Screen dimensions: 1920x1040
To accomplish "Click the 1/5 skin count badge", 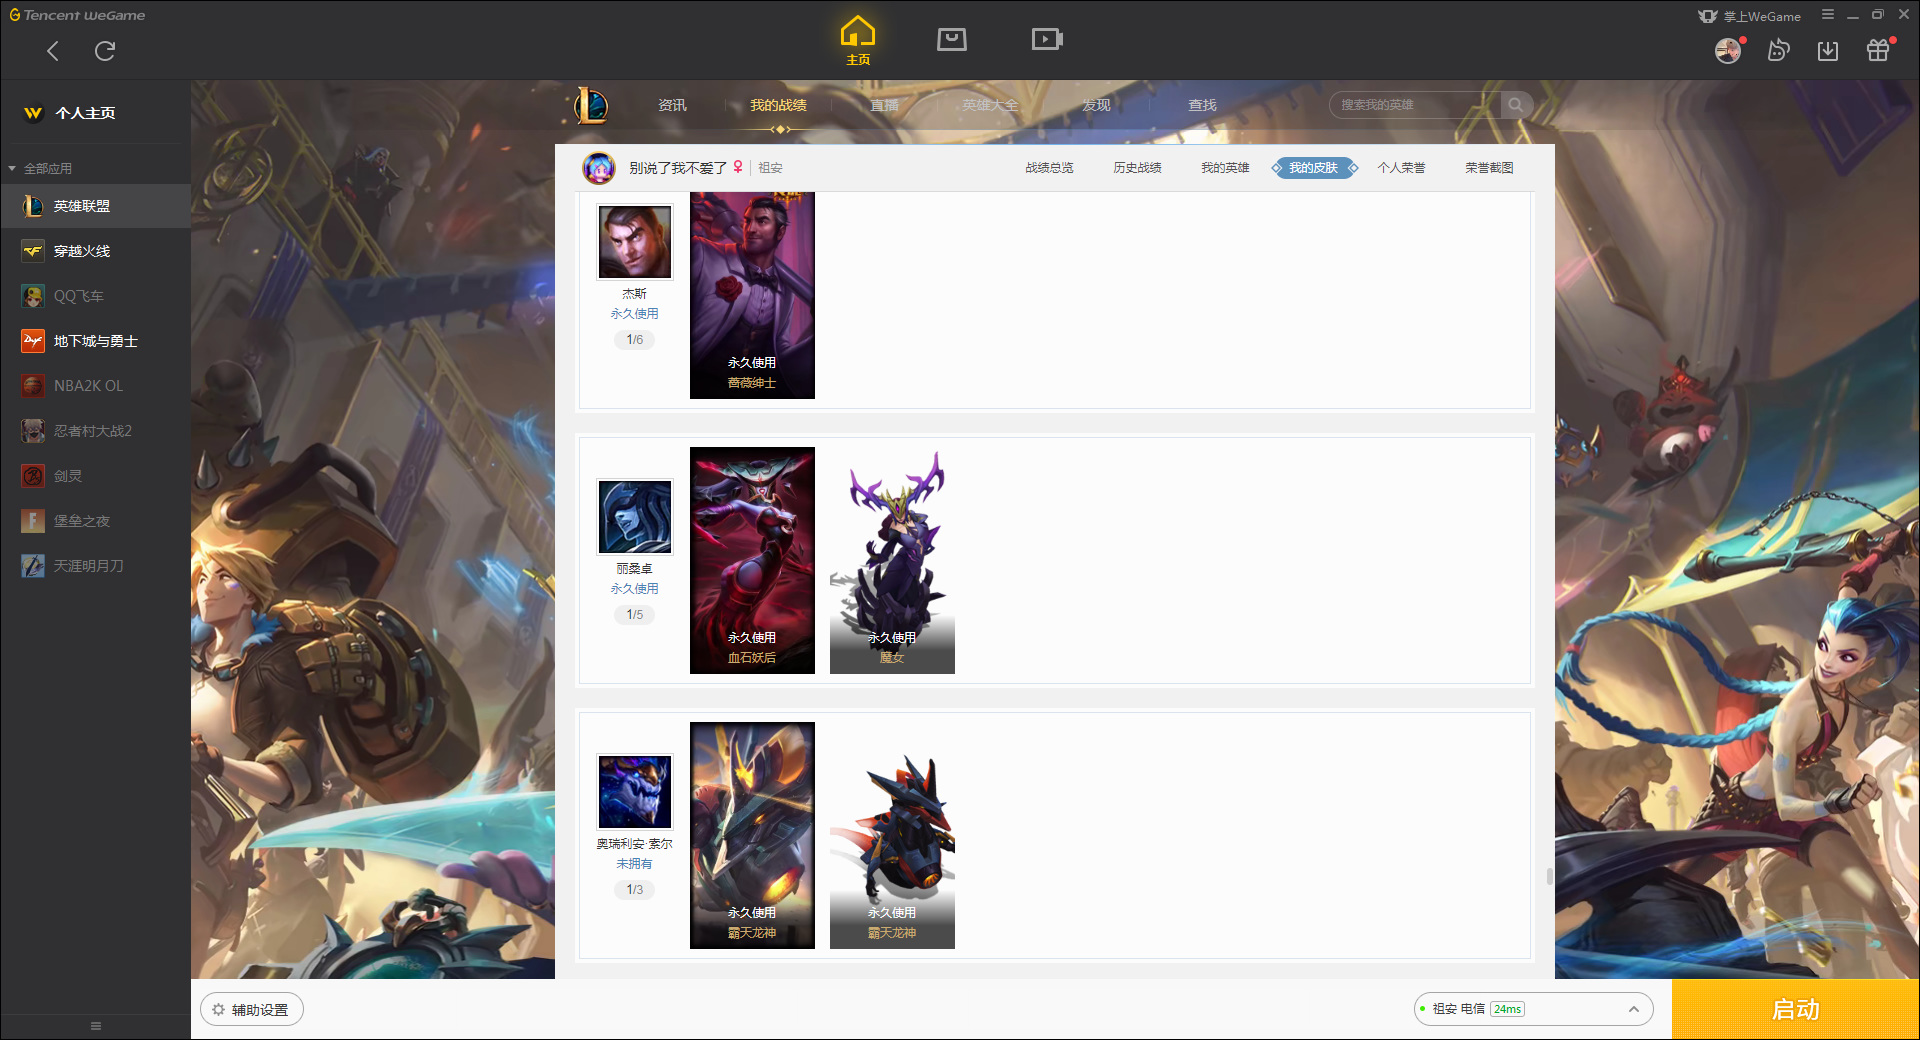I will pos(635,615).
